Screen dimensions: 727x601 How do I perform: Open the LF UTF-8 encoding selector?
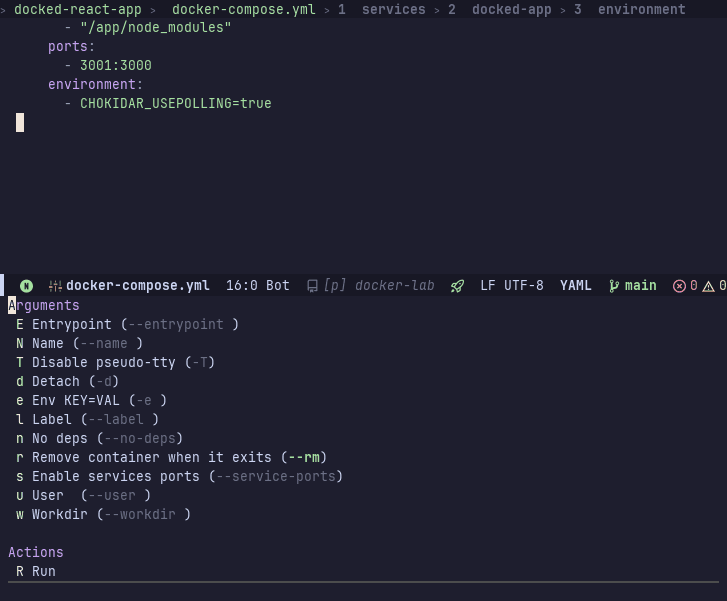click(x=512, y=286)
